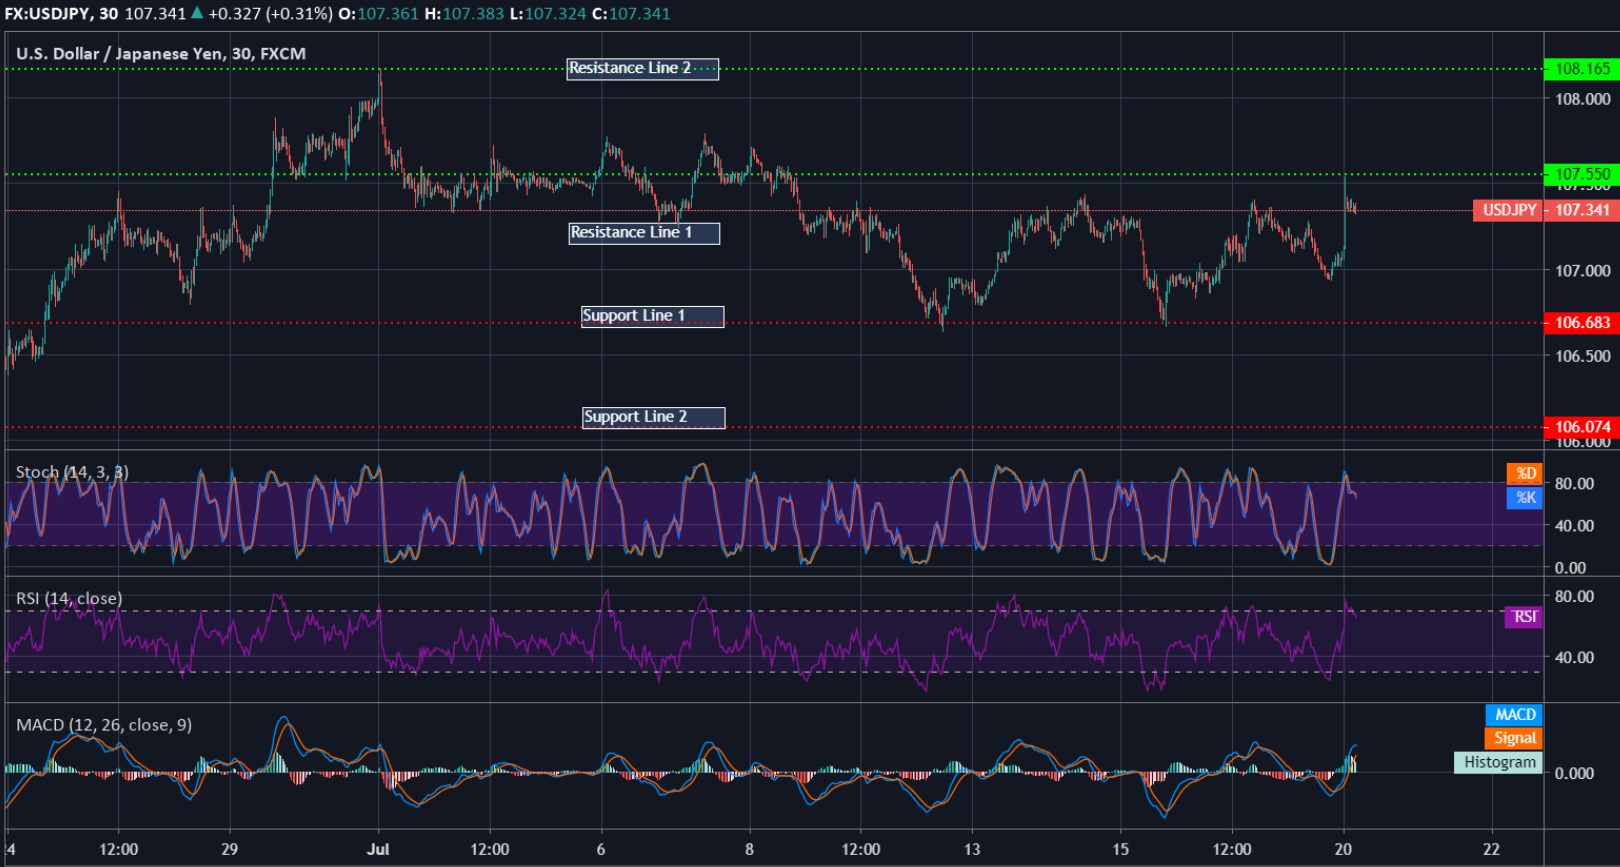Open the RSI (14, close) indicator title
Image resolution: width=1620 pixels, height=867 pixels.
69,598
